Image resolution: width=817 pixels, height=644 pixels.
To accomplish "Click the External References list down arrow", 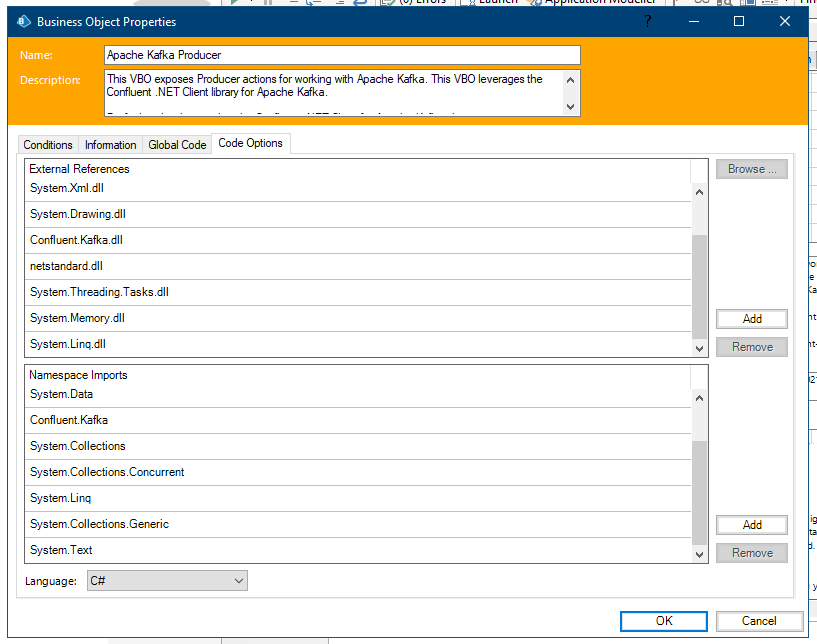I will pyautogui.click(x=699, y=349).
